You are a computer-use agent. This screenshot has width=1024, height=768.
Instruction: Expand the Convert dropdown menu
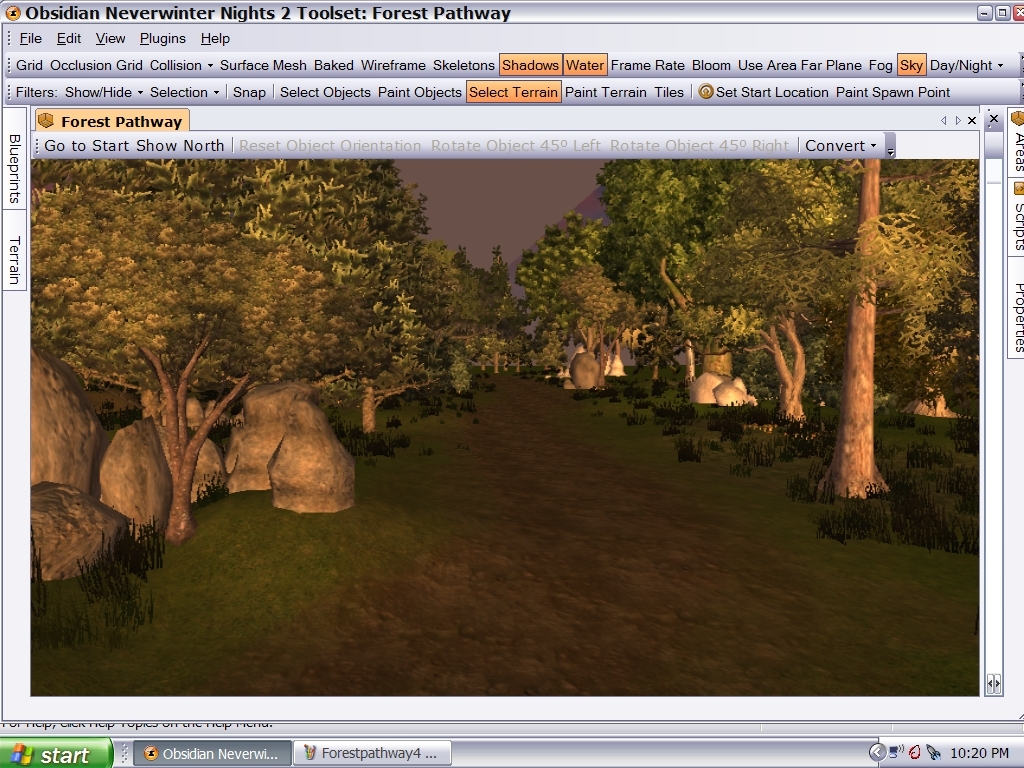(x=840, y=145)
